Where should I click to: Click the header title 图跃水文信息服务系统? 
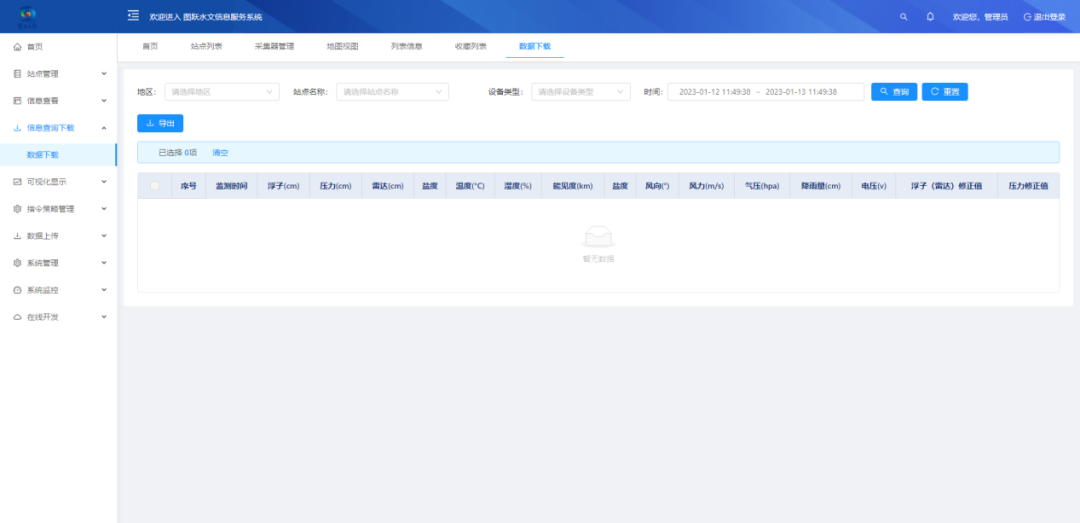(x=222, y=17)
